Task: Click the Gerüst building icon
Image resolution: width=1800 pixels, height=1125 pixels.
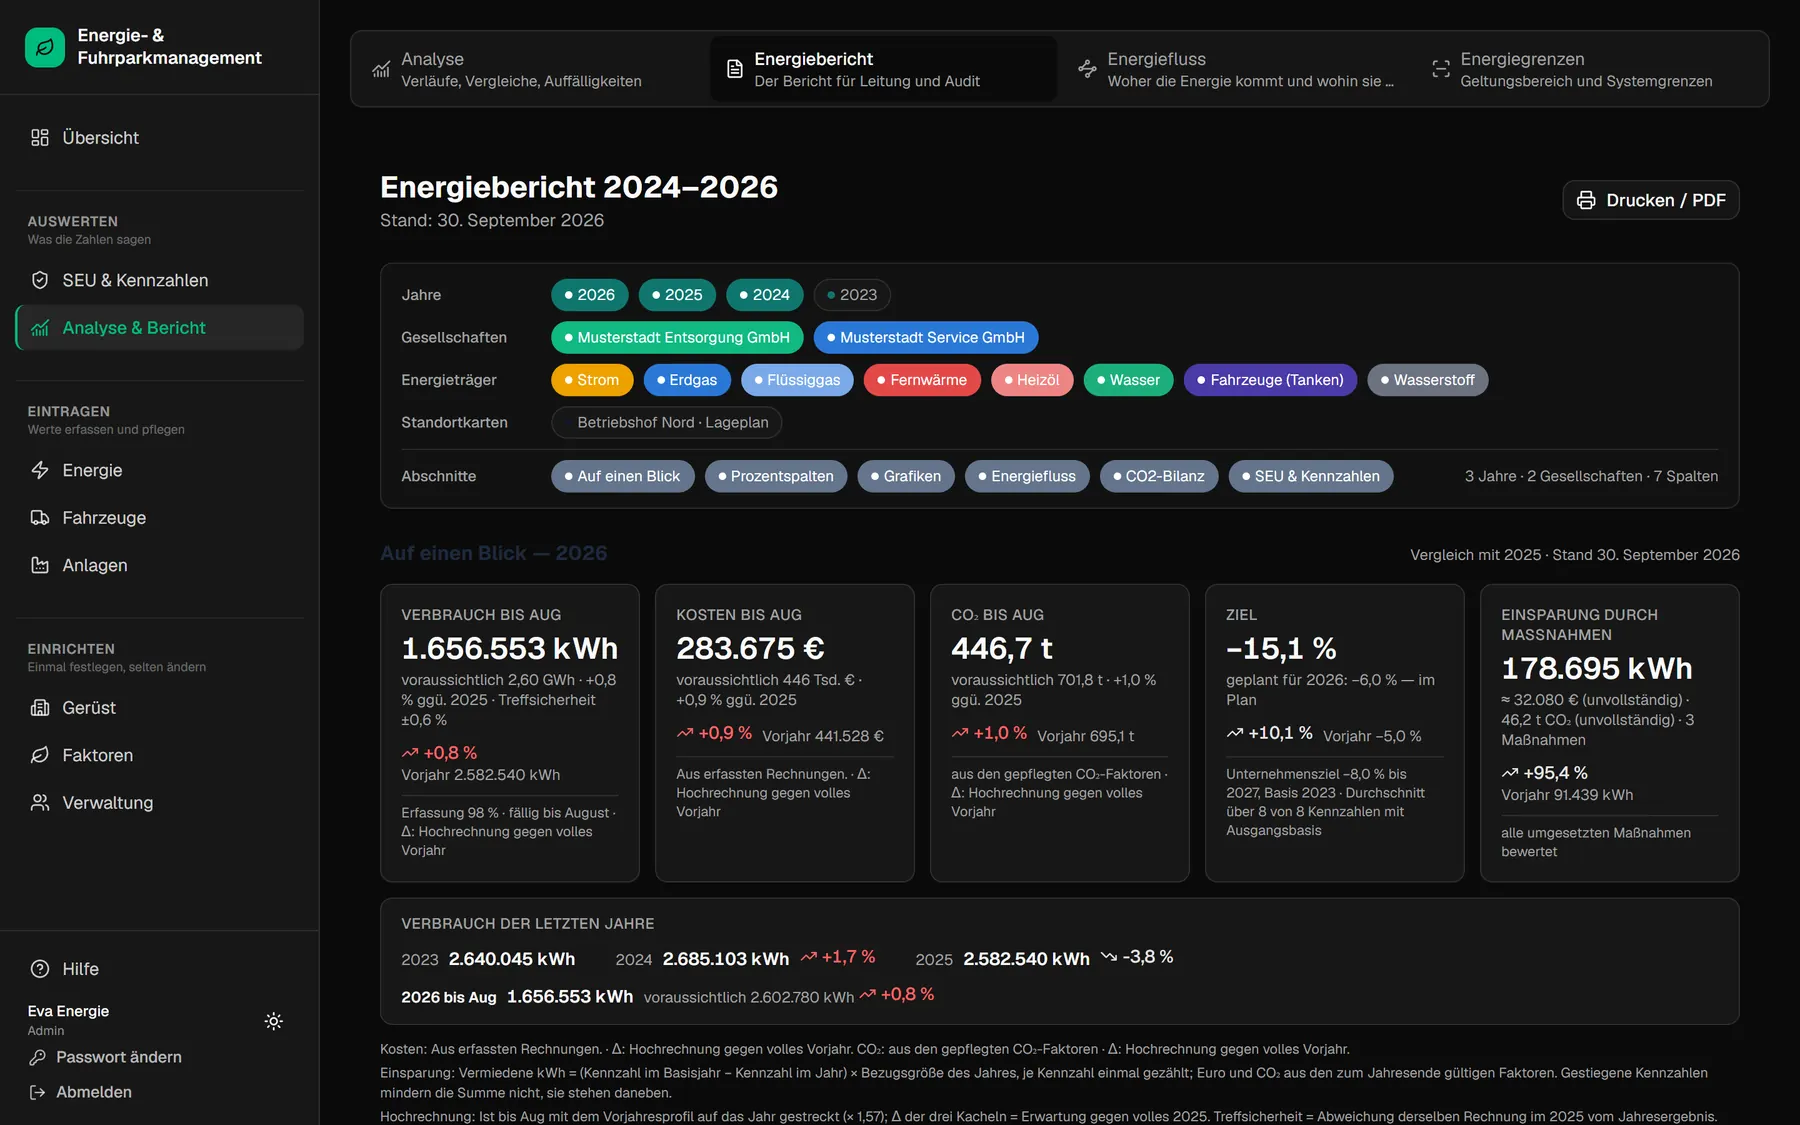Action: [40, 708]
